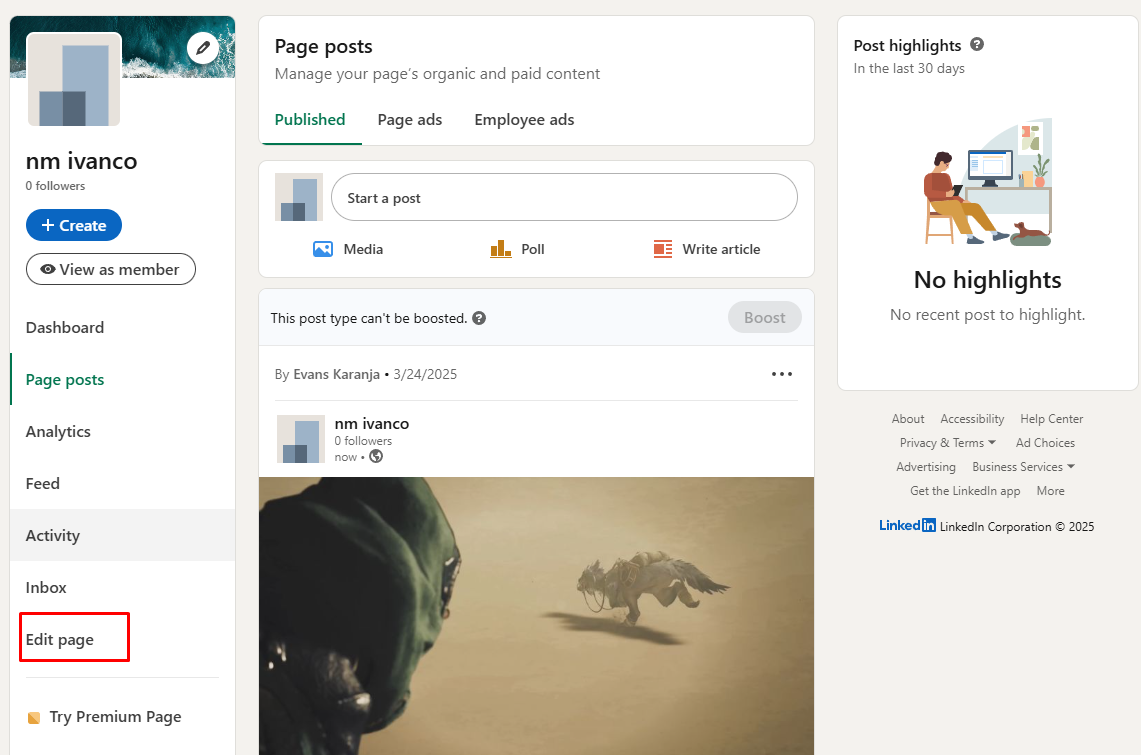Select Page posts in sidebar menu
This screenshot has width=1141, height=755.
pos(65,379)
